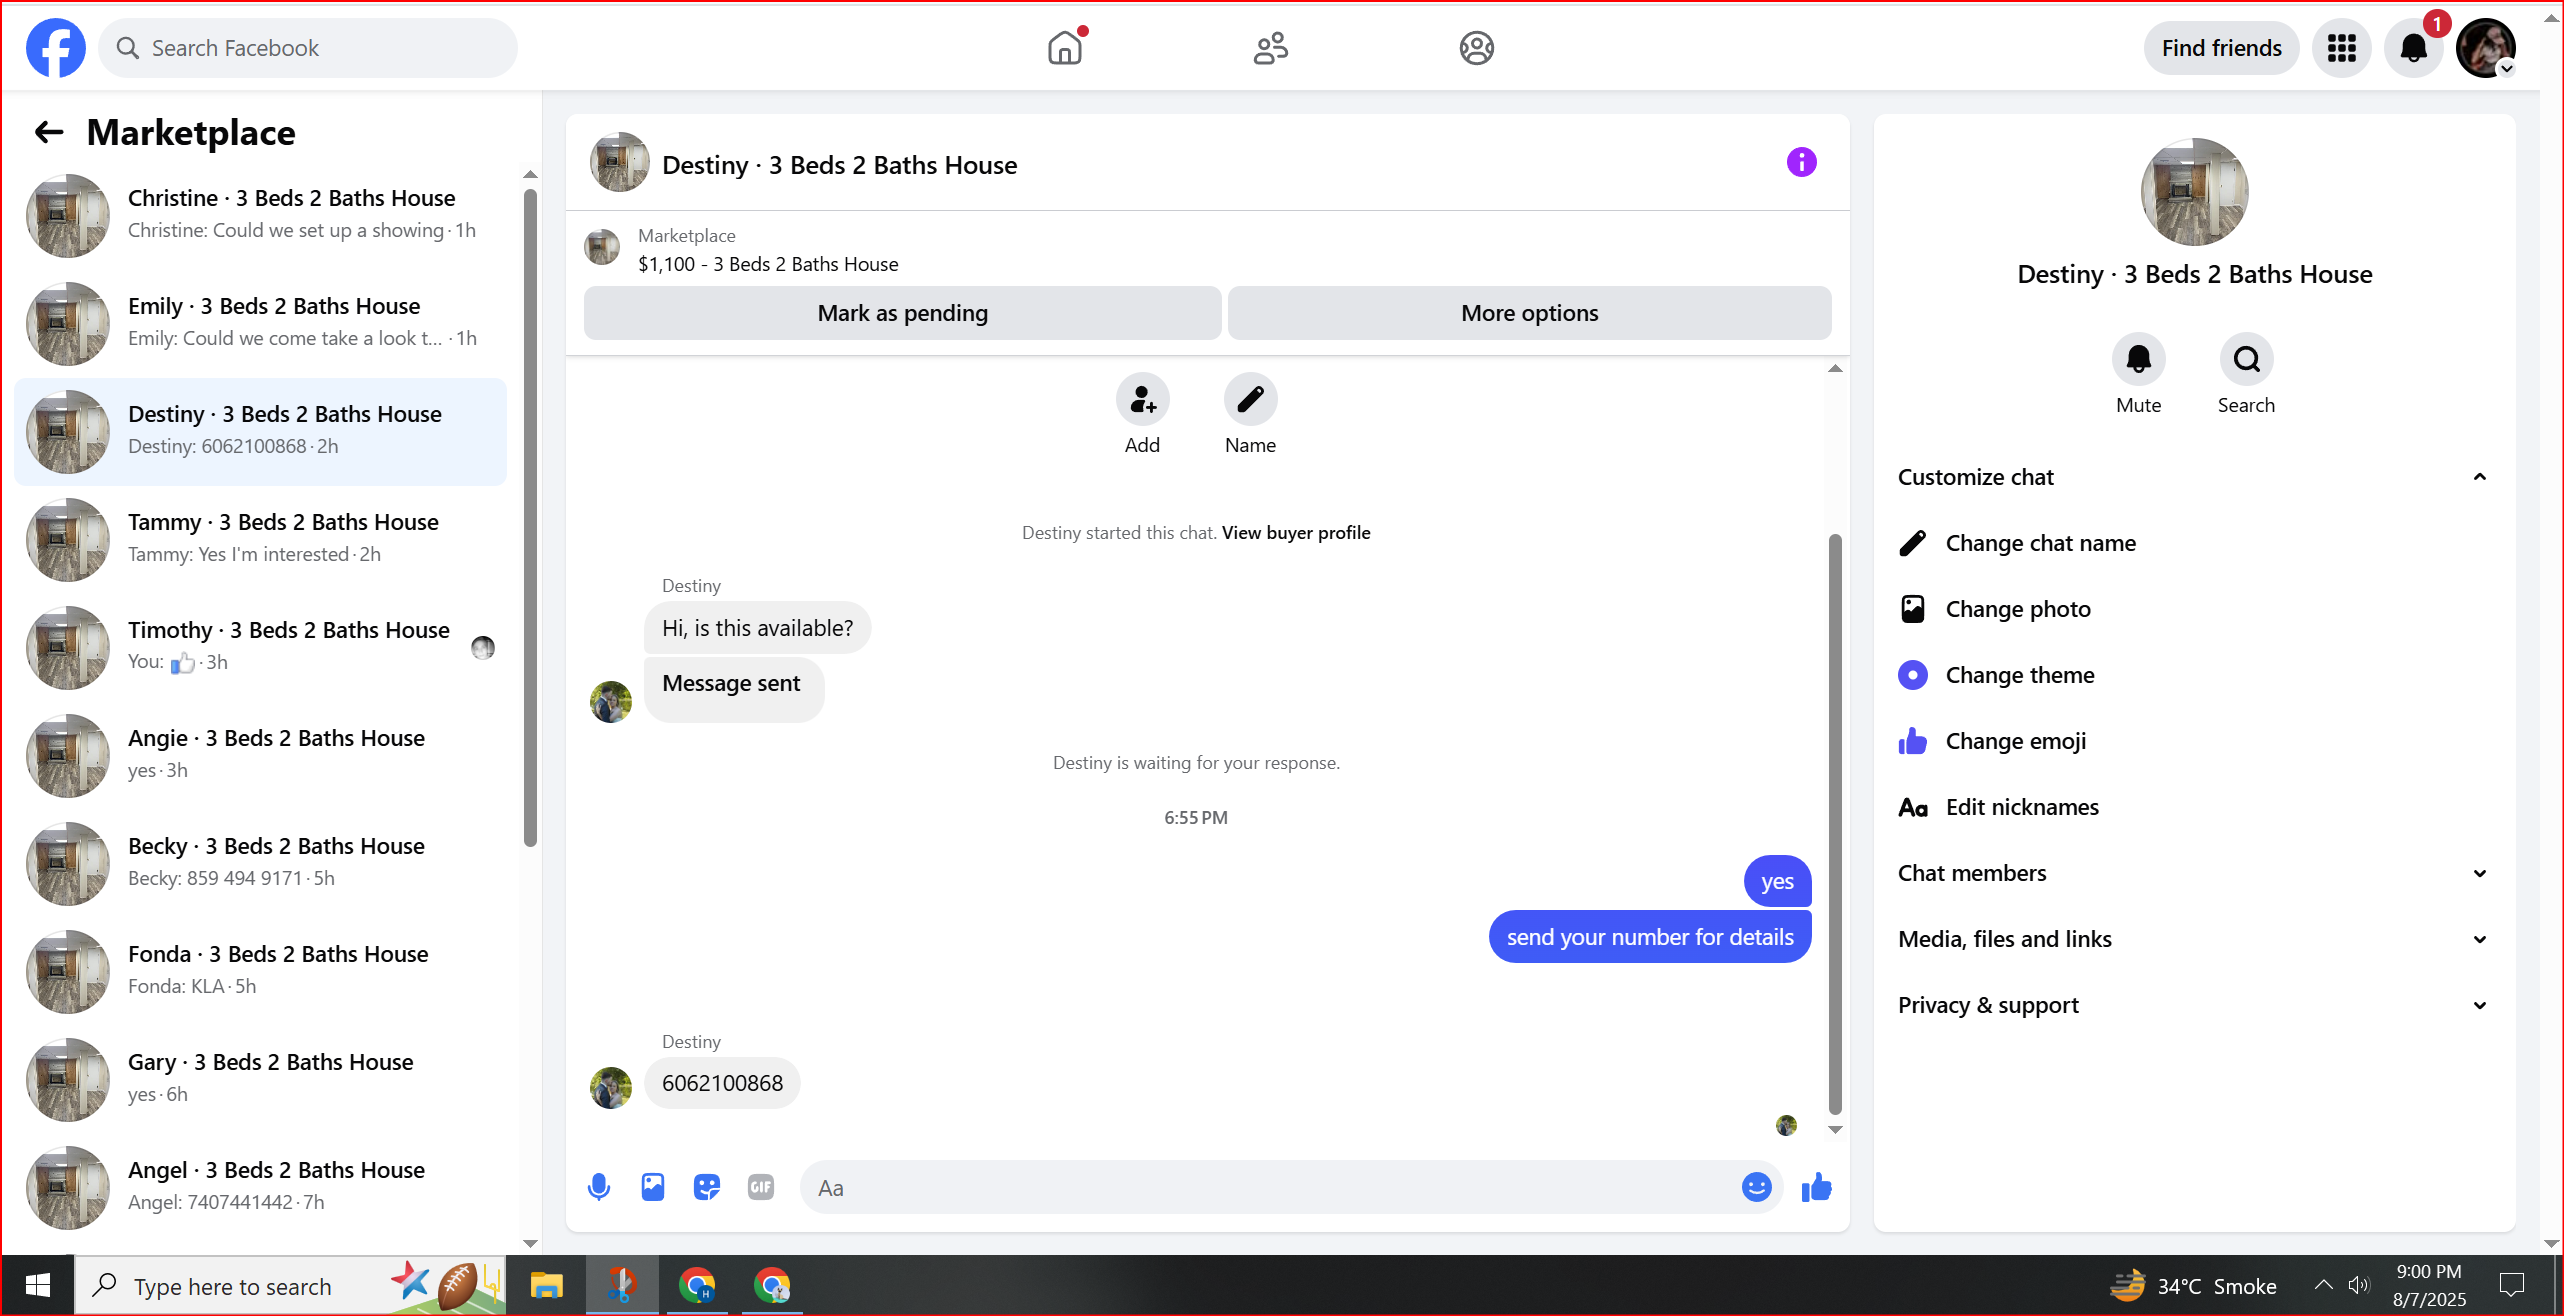Open conversation information purple icon

click(1801, 162)
